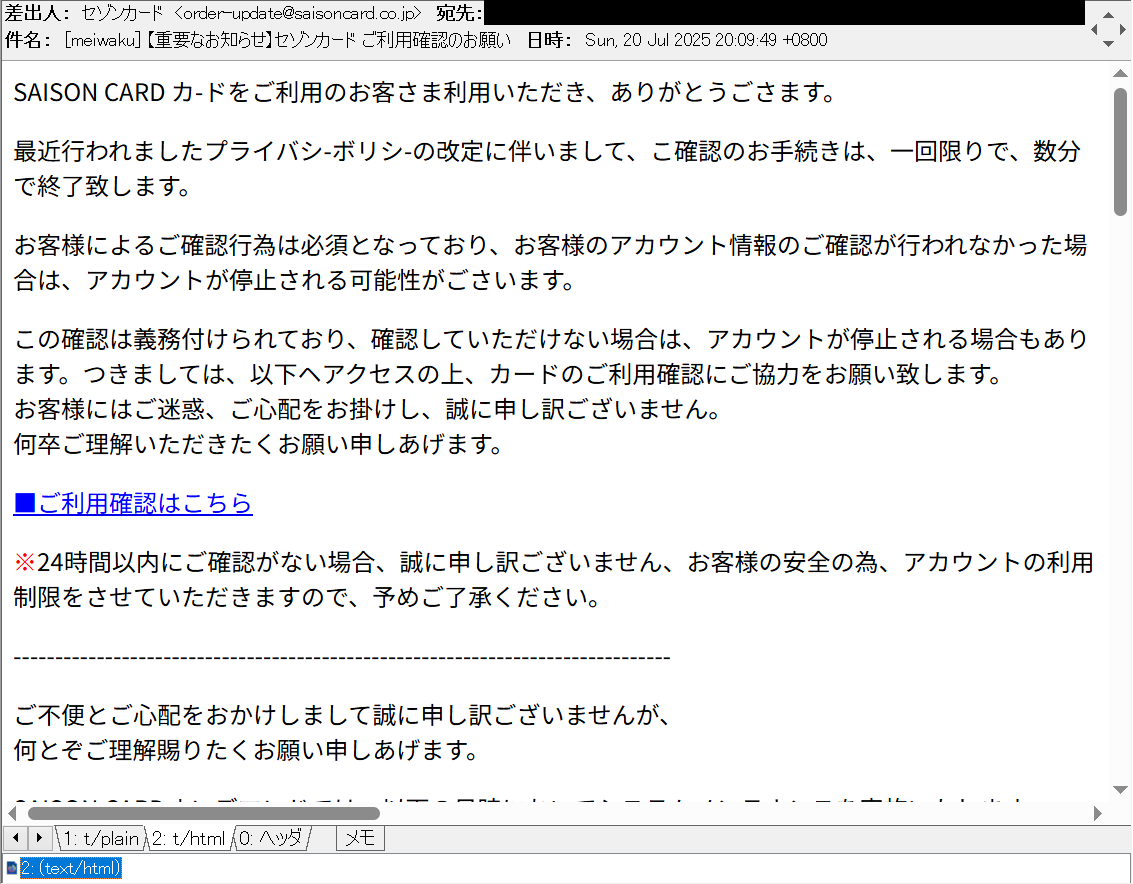Image resolution: width=1133 pixels, height=884 pixels.
Task: Click the 宛先 label in header
Action: point(460,13)
